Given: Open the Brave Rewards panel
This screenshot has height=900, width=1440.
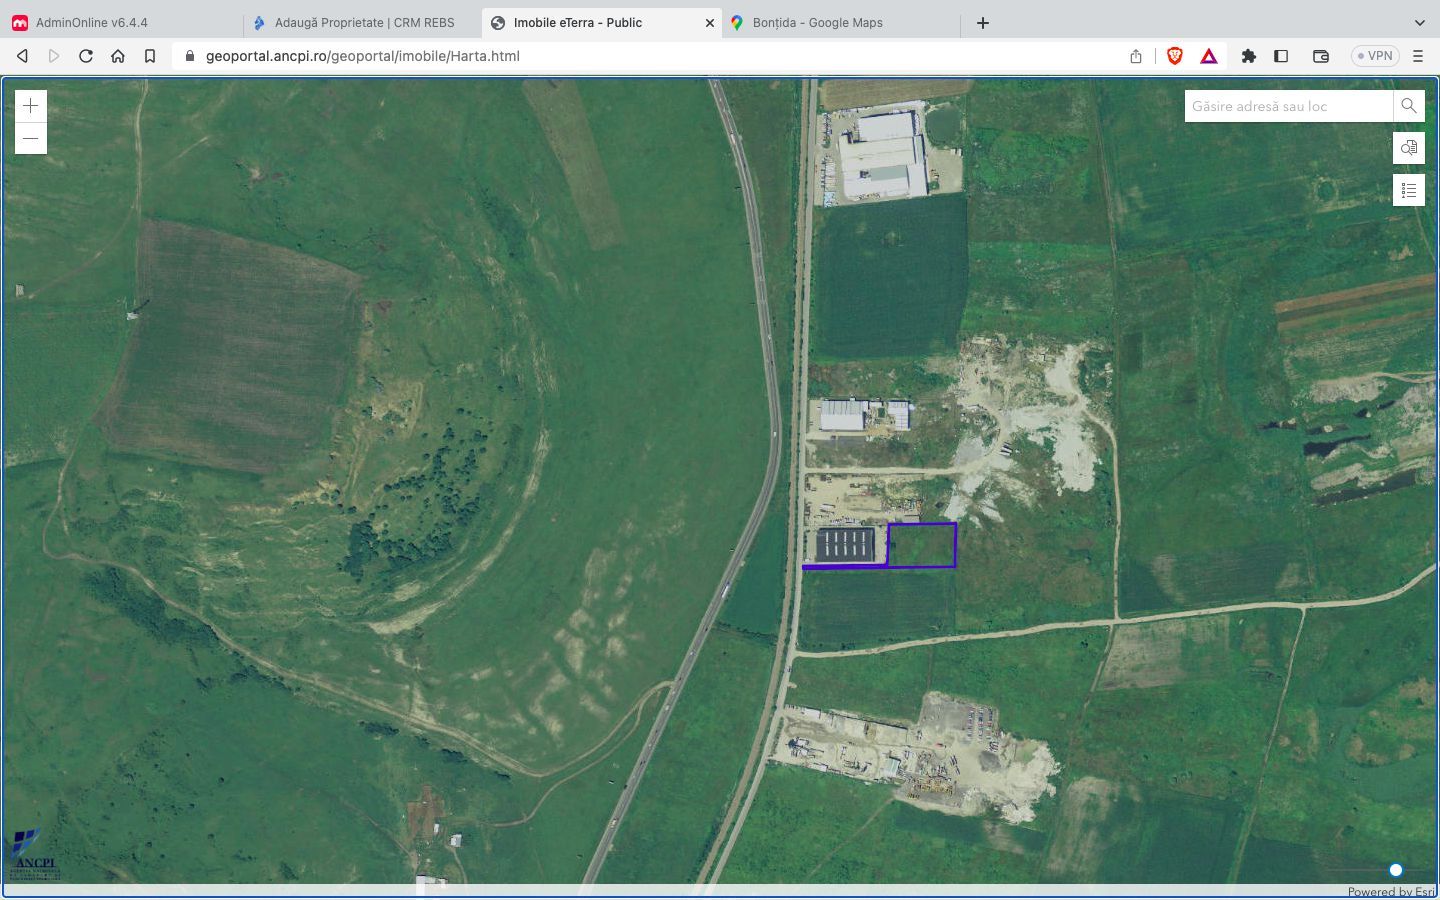Looking at the screenshot, I should tap(1208, 56).
